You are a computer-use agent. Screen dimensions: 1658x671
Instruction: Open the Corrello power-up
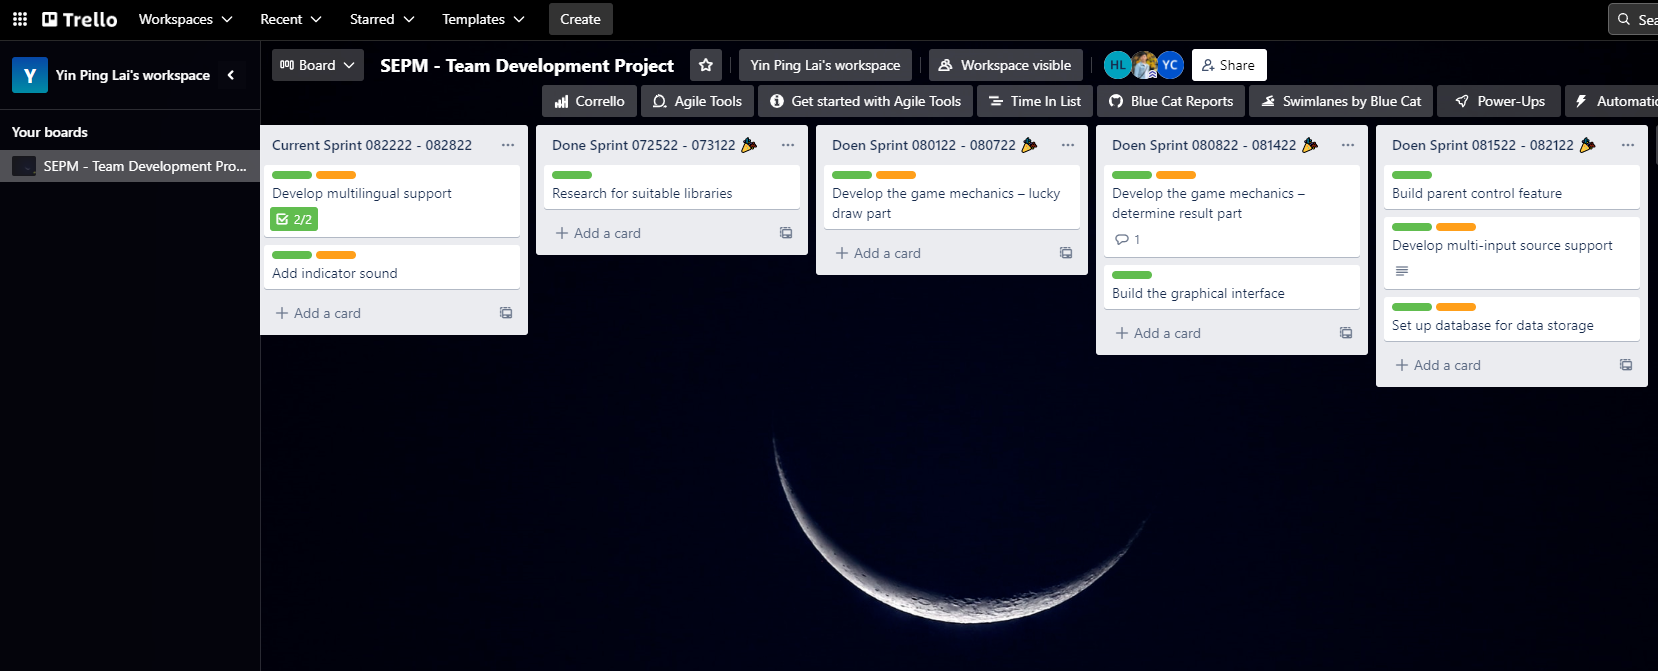pos(589,101)
